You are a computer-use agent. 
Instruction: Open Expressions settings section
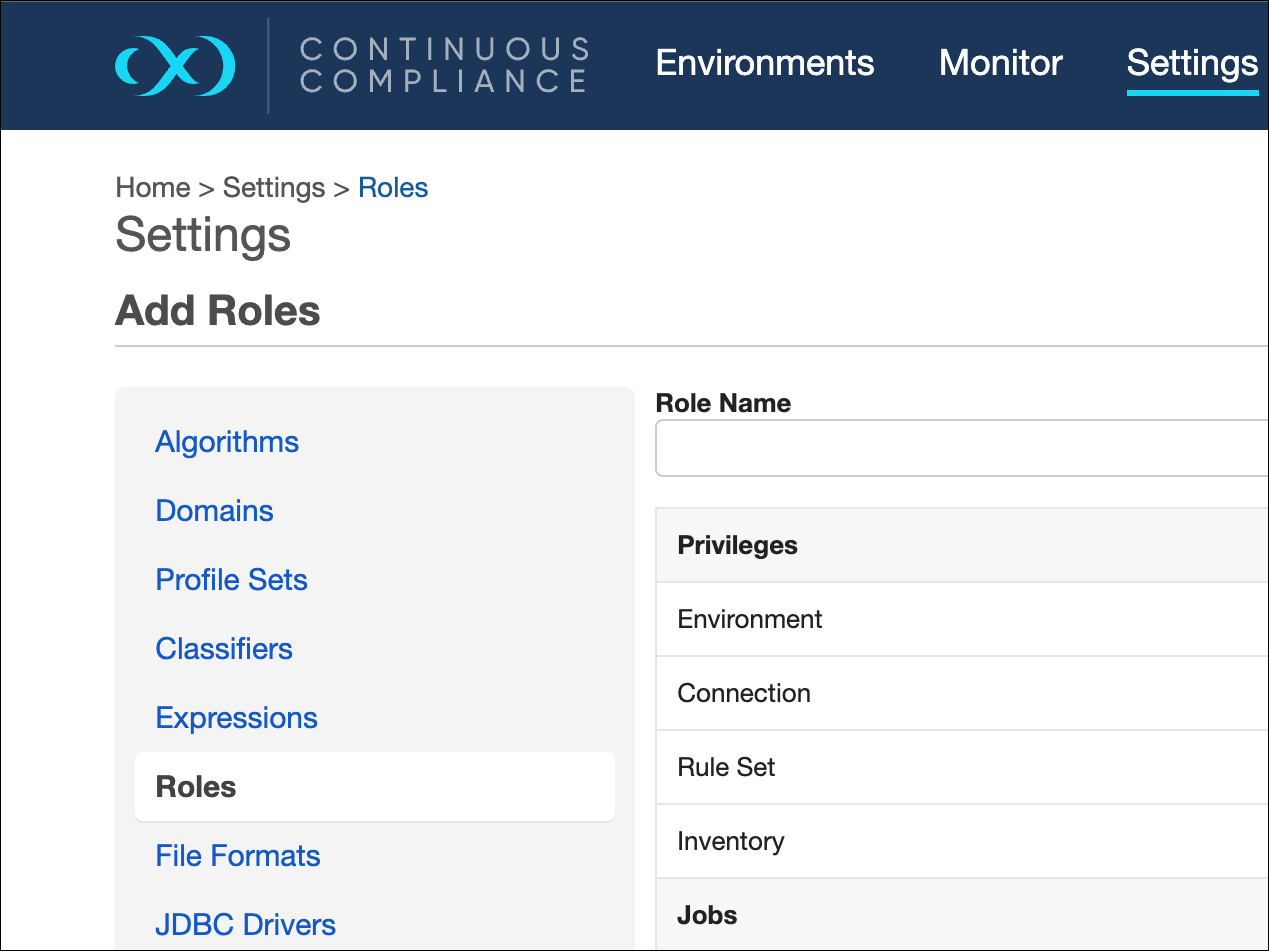click(236, 718)
